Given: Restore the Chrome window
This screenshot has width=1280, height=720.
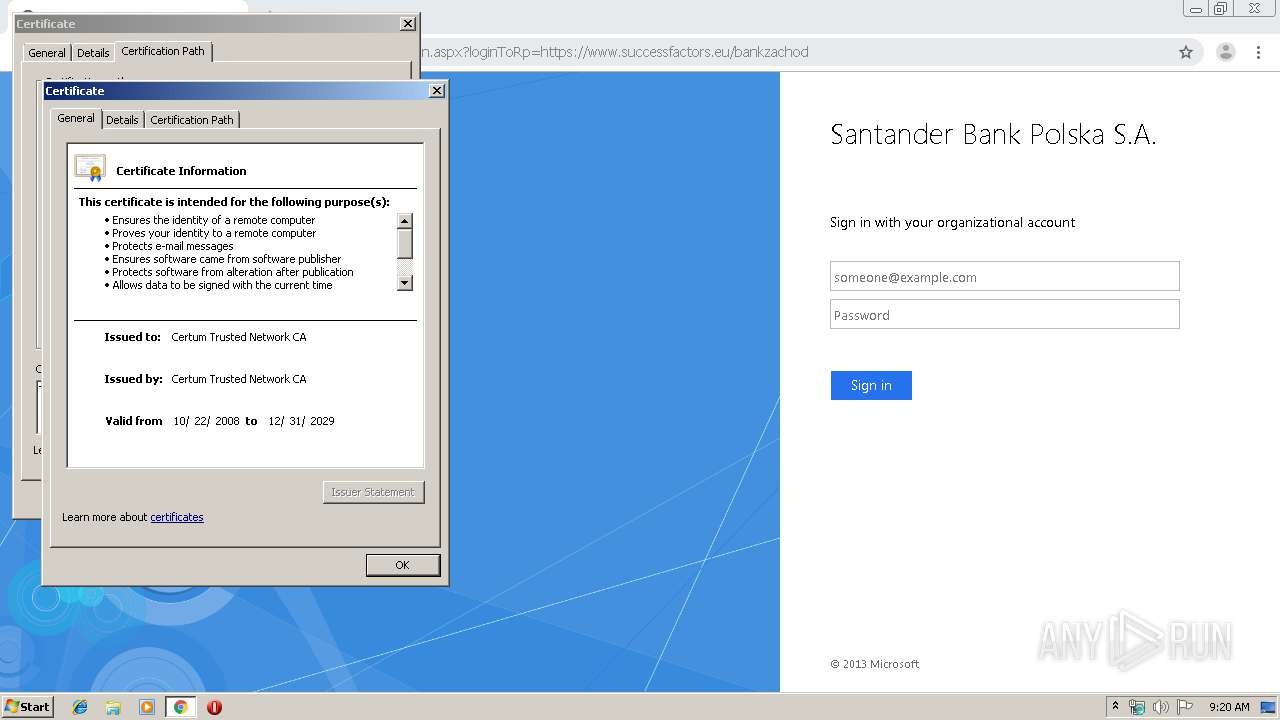Looking at the screenshot, I should (1220, 9).
